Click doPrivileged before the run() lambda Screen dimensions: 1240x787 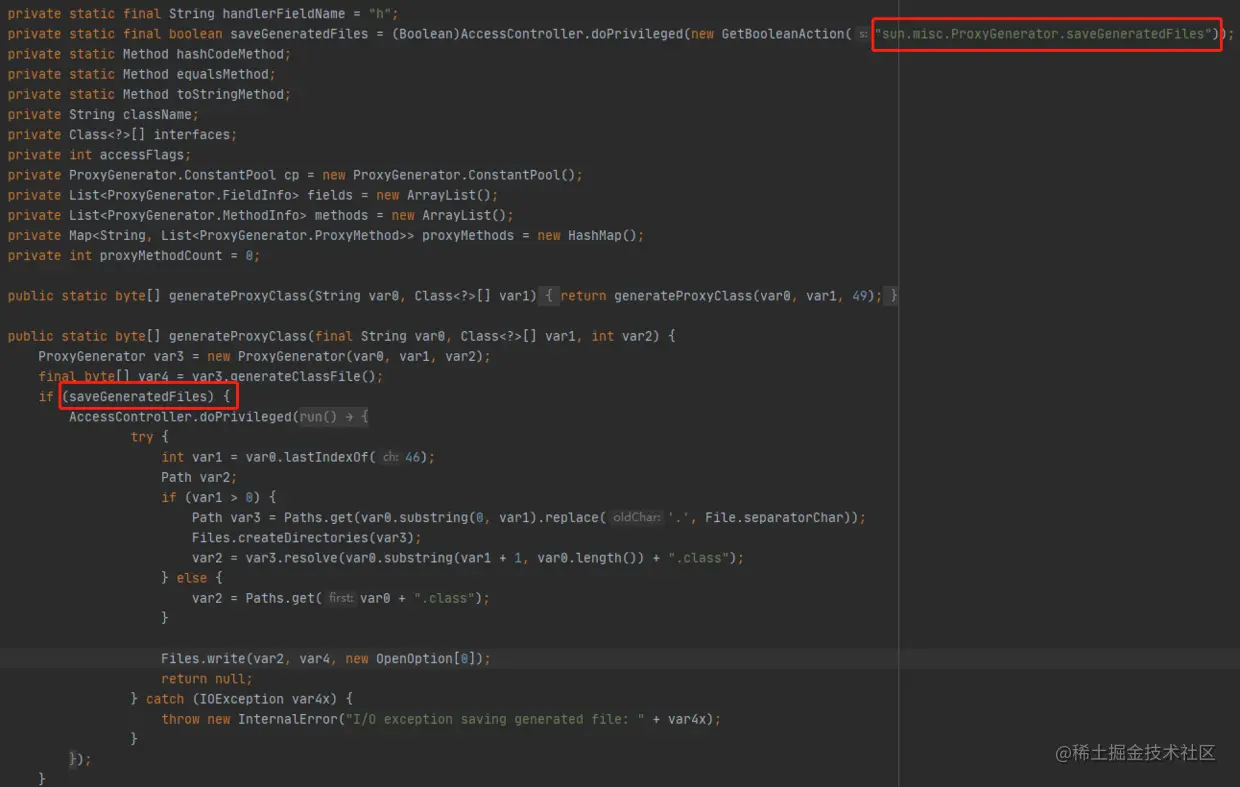coord(245,417)
